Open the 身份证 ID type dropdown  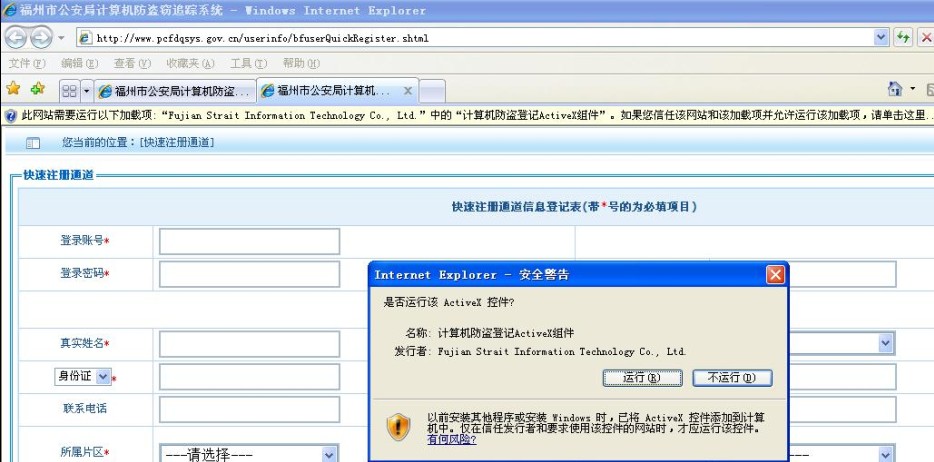pos(81,376)
